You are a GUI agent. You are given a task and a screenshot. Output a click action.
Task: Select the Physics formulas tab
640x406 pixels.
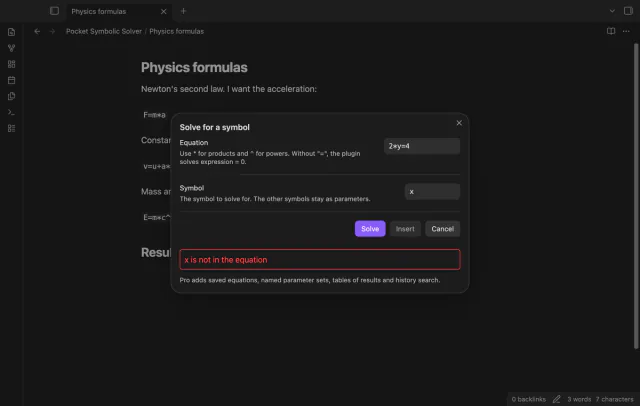[x=118, y=11]
